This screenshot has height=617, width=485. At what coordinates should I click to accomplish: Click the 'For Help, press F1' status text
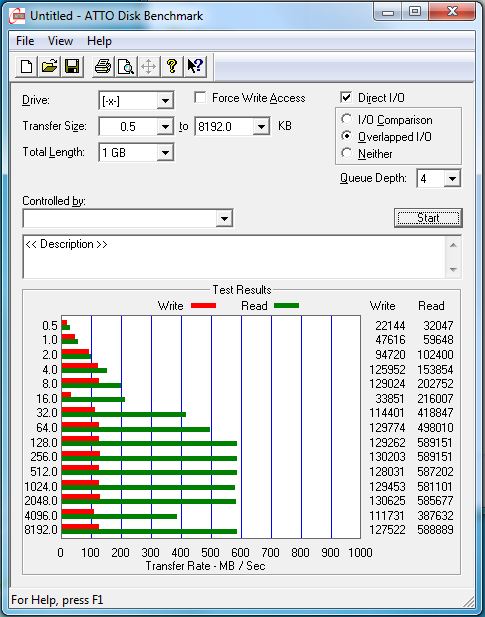pyautogui.click(x=57, y=600)
